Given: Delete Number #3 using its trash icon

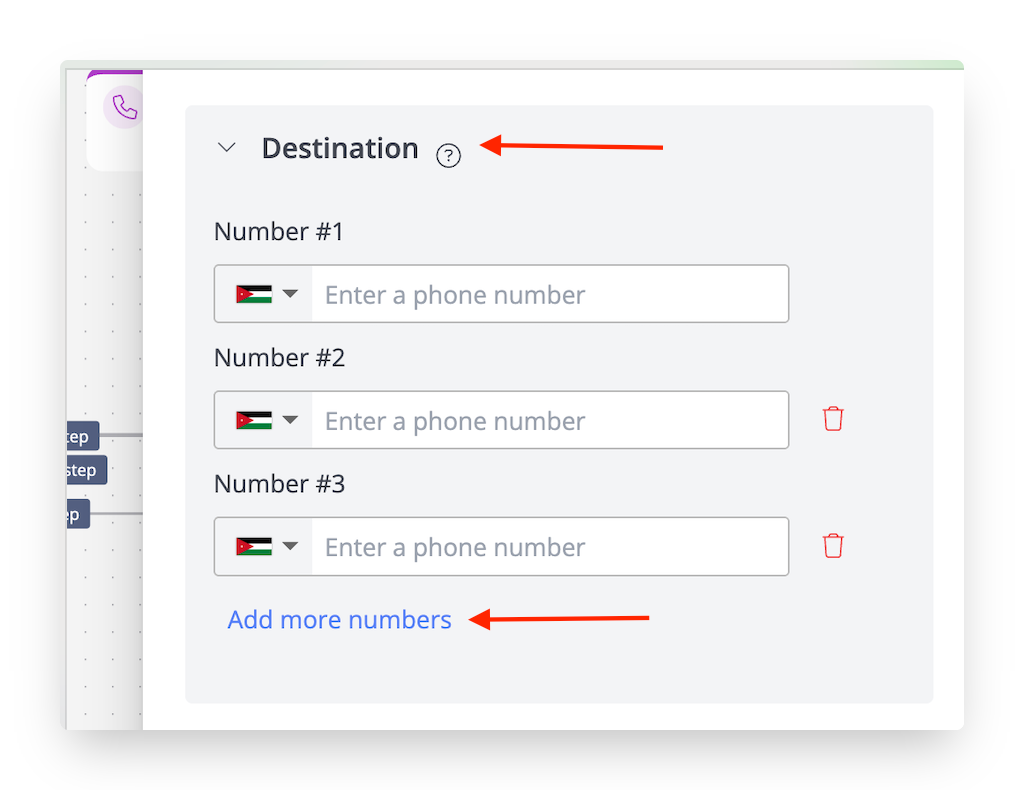Looking at the screenshot, I should 833,545.
